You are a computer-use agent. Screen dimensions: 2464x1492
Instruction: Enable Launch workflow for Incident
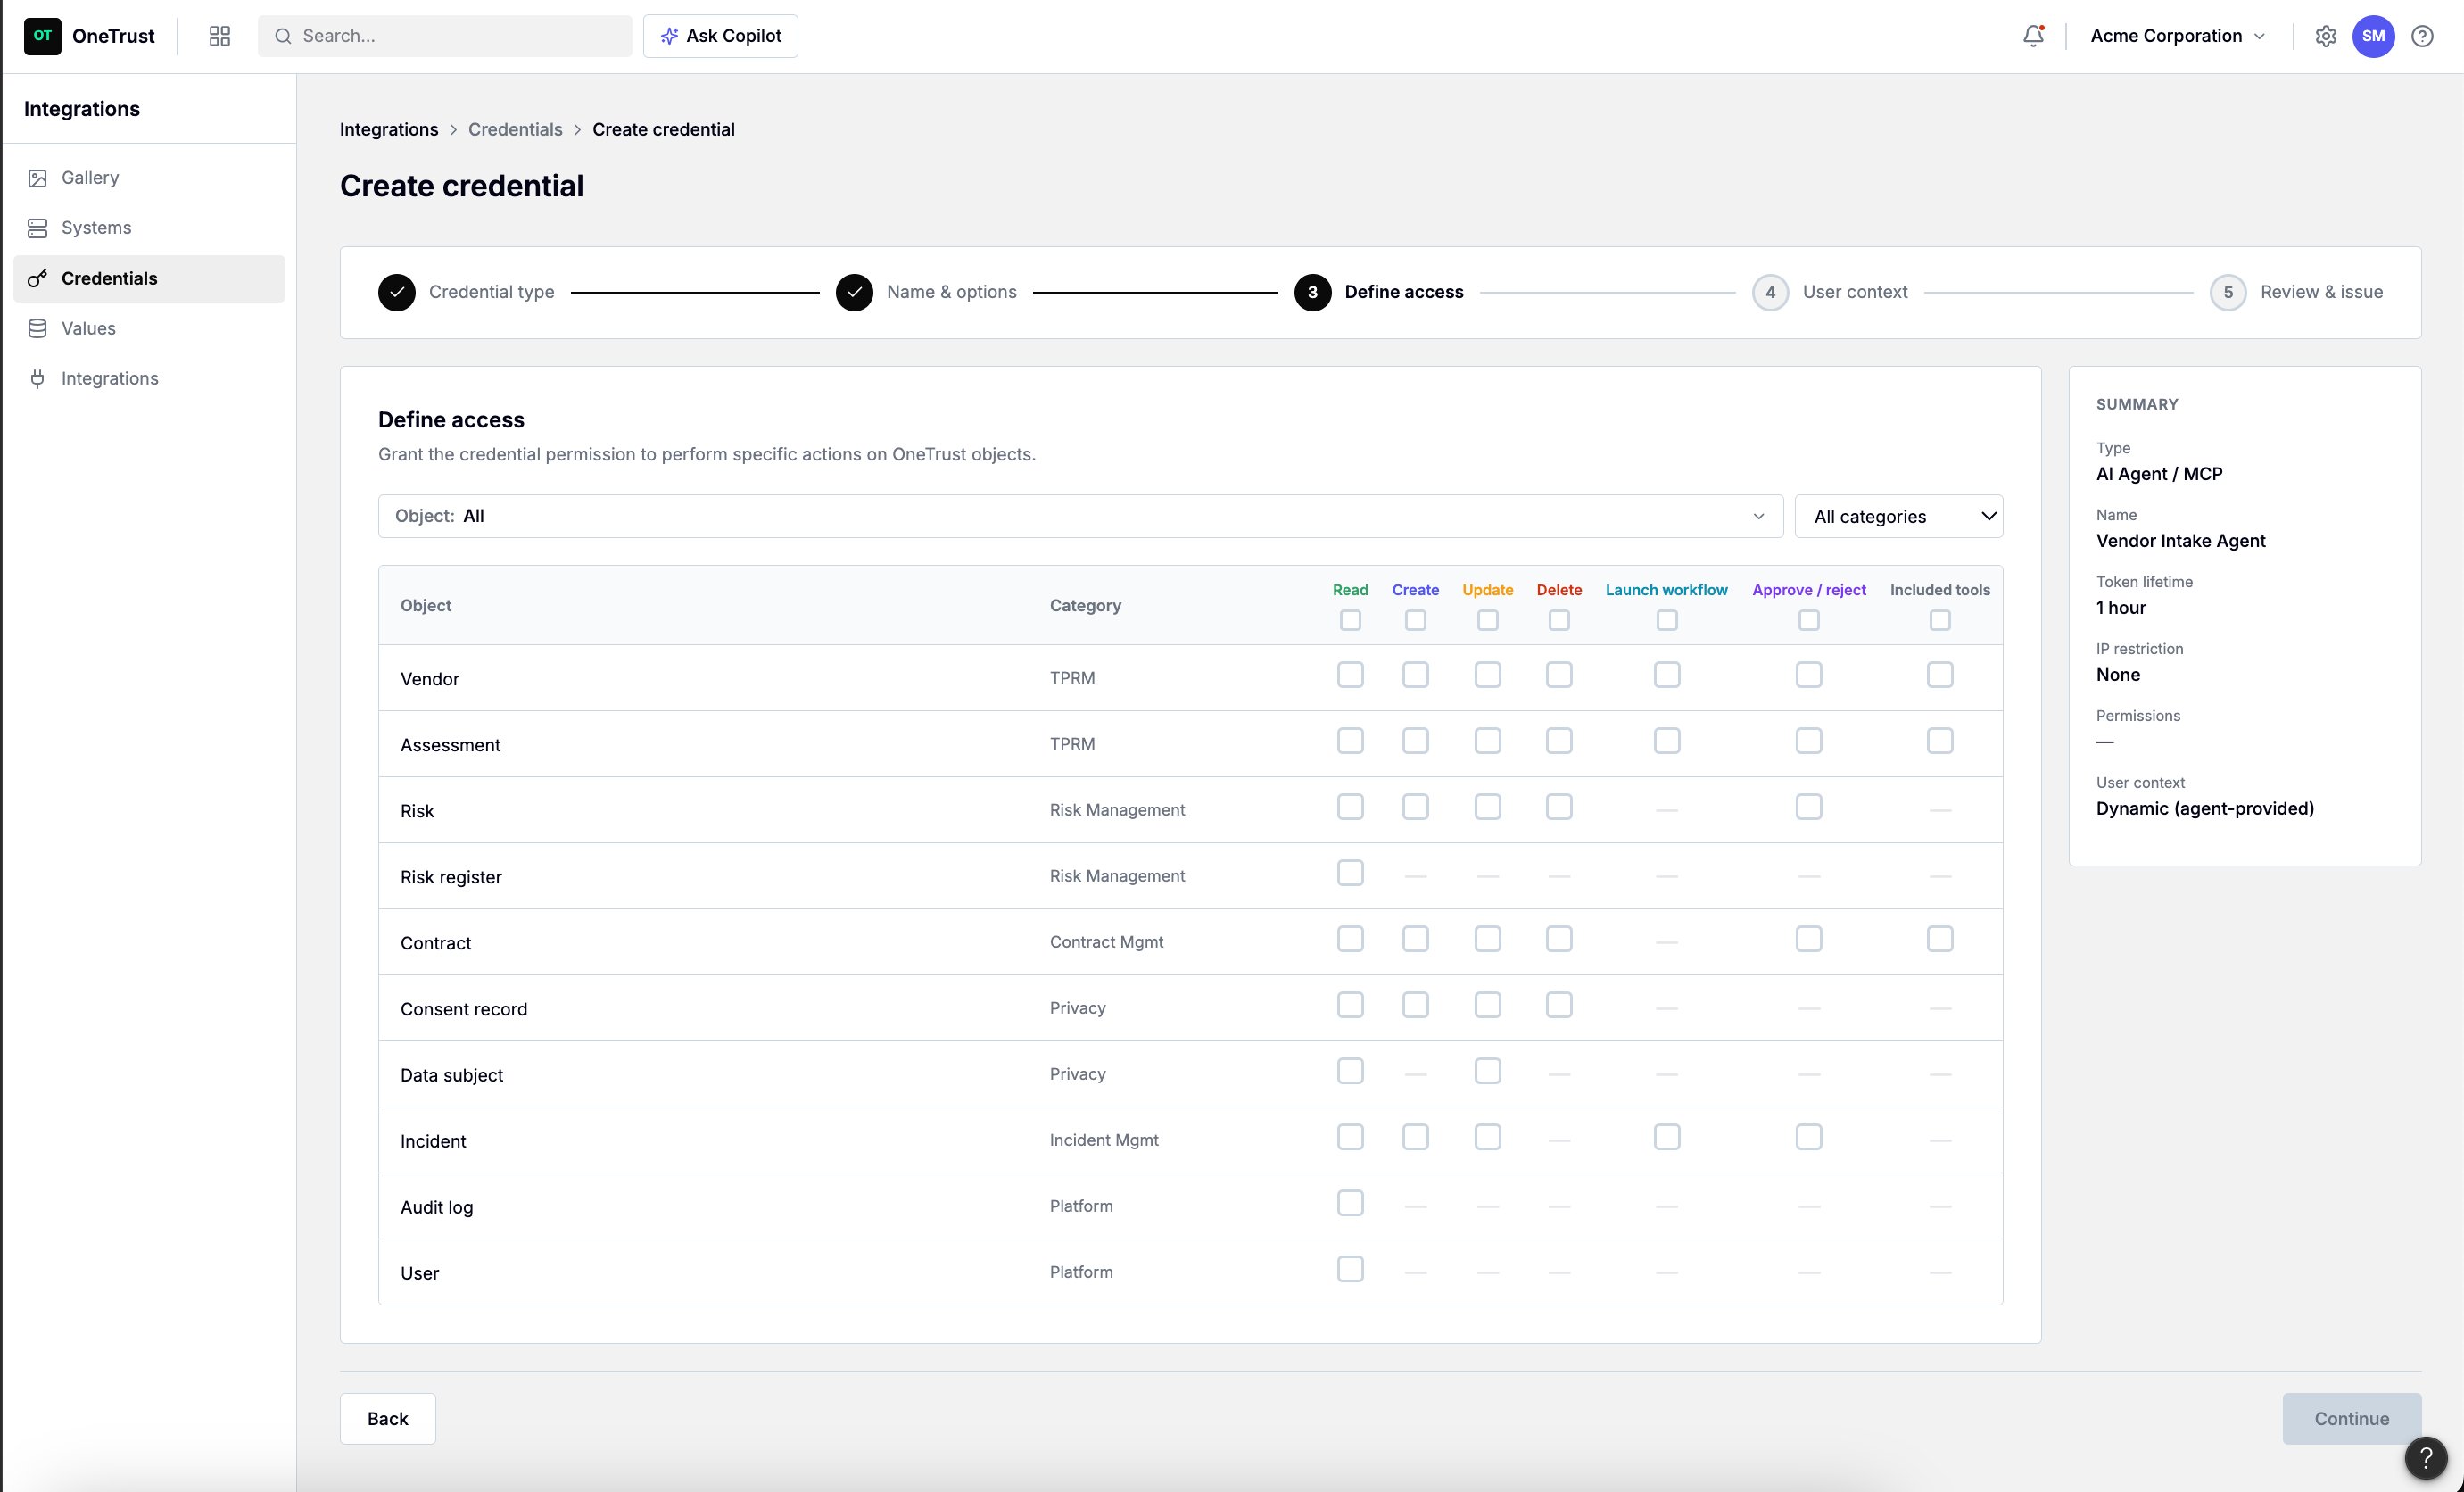pyautogui.click(x=1667, y=1137)
